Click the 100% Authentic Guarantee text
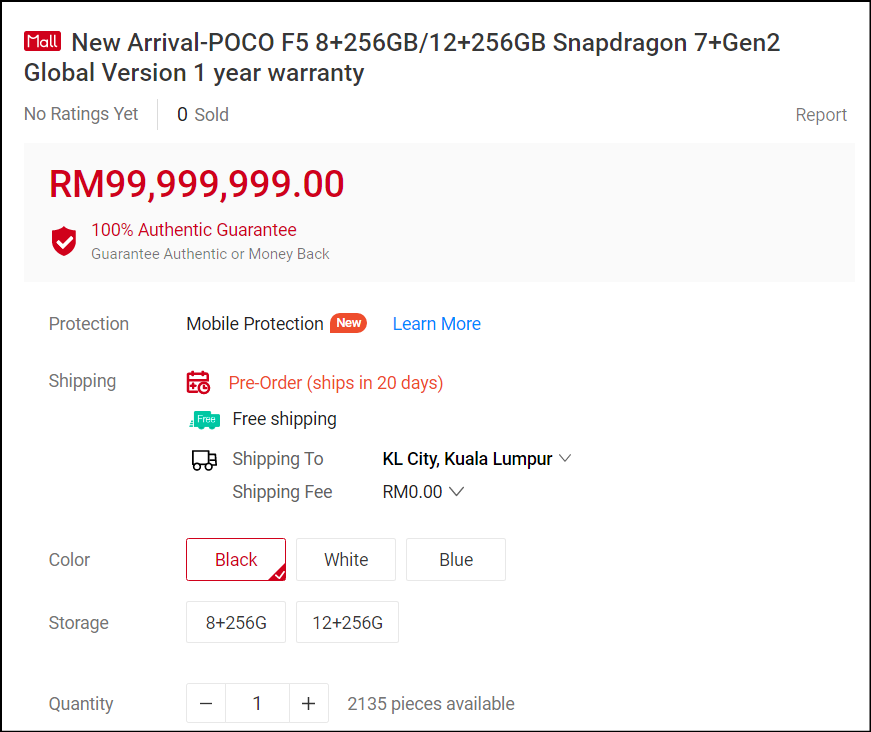 [194, 229]
